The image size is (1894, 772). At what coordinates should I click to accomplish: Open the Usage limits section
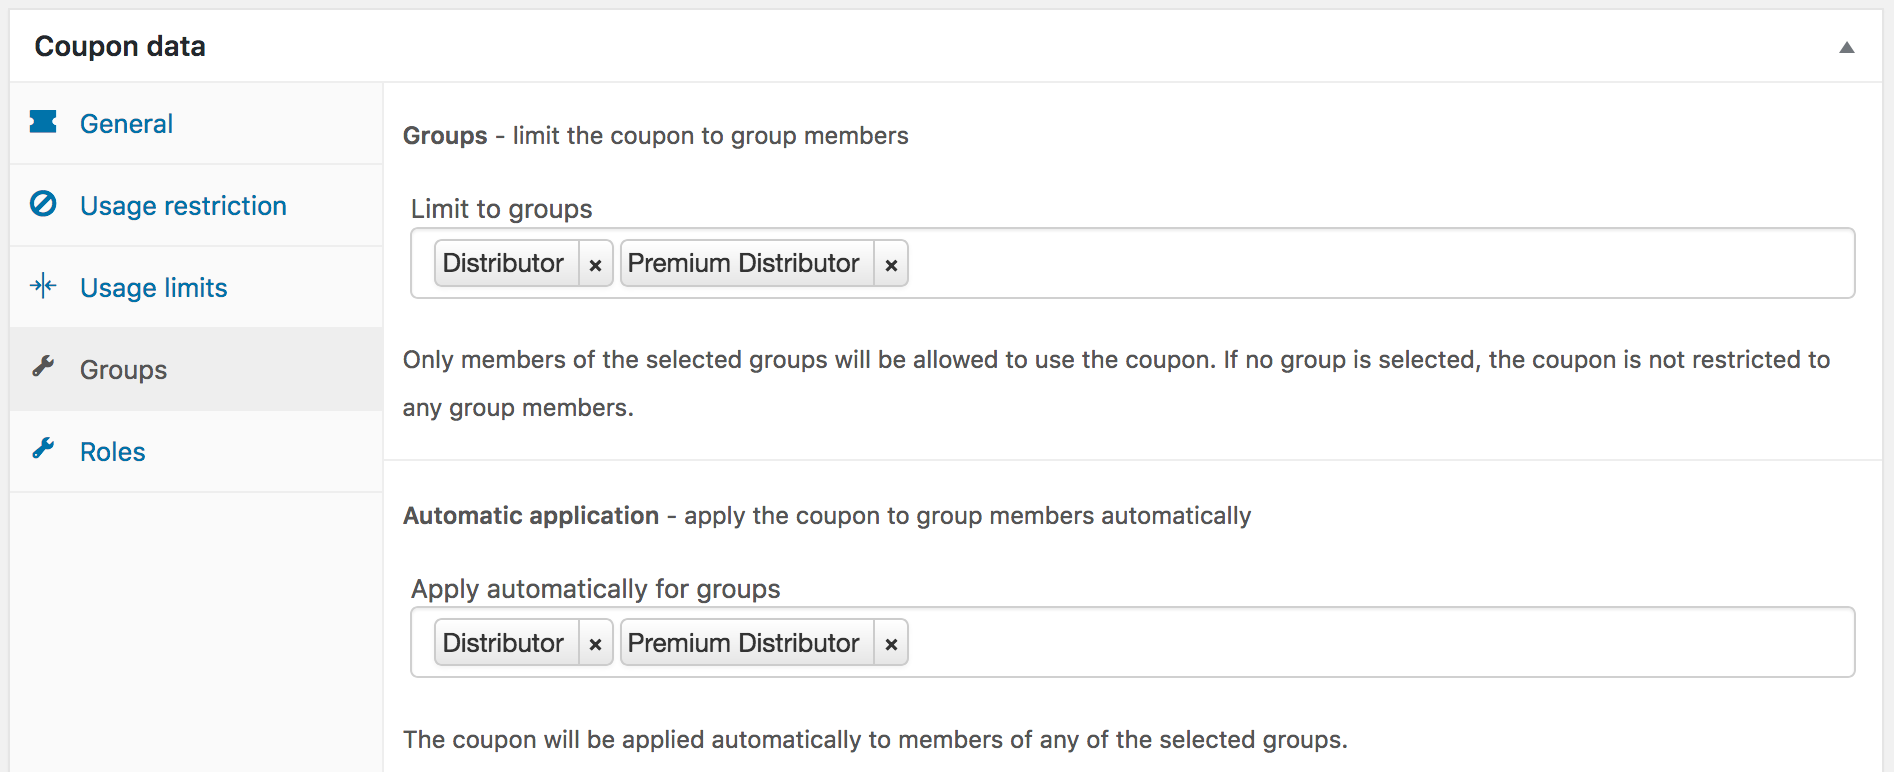(153, 286)
